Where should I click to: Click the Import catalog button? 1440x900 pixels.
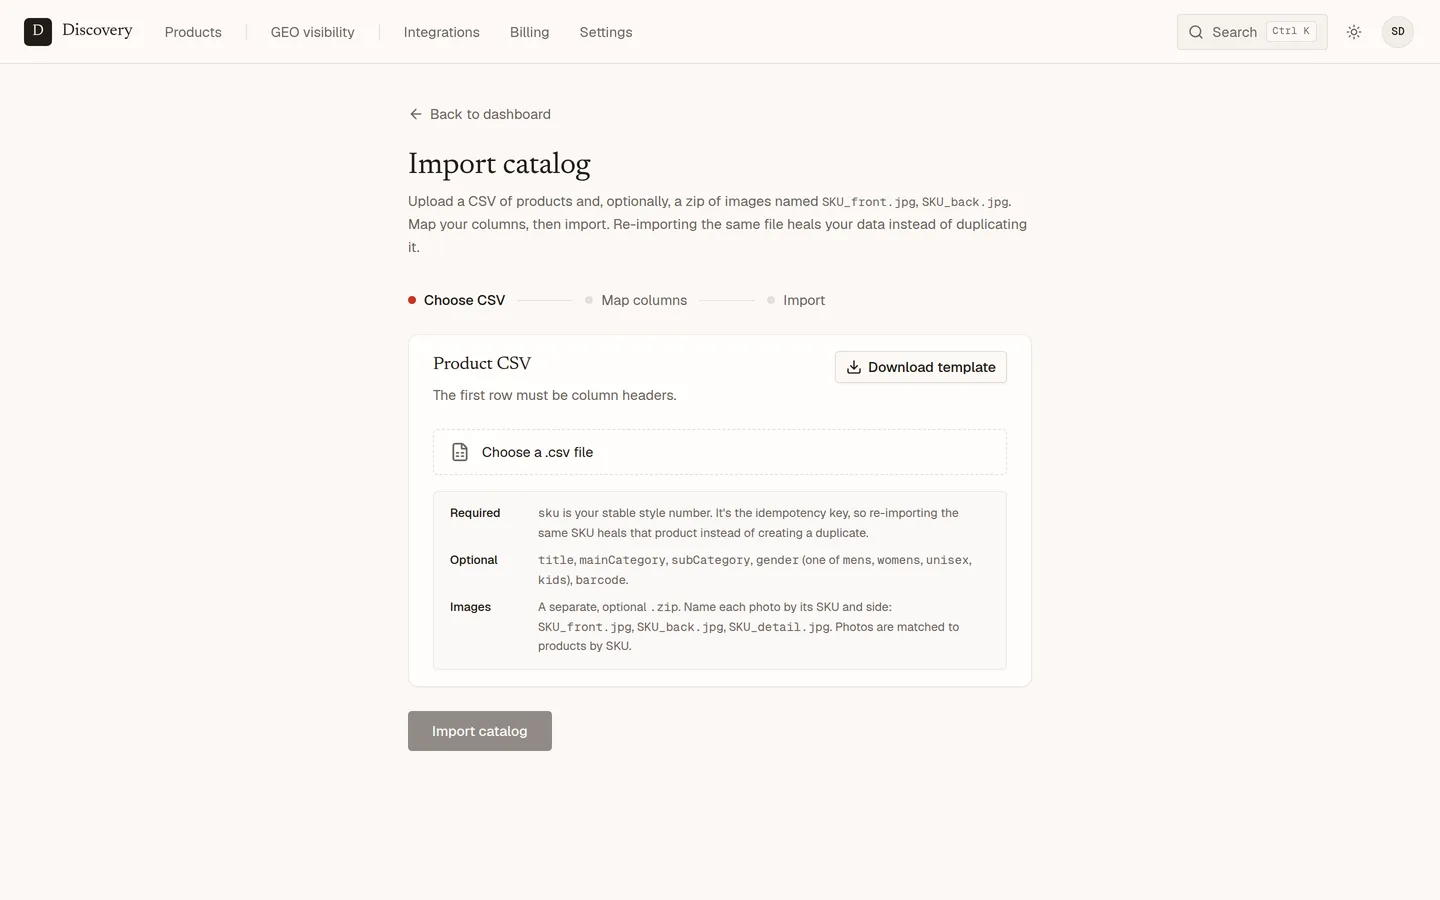[x=480, y=731]
